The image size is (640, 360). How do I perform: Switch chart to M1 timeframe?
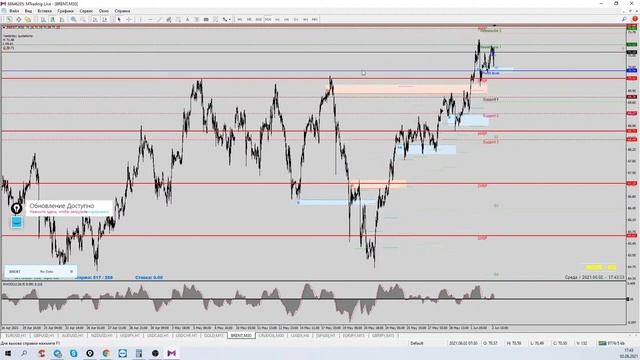click(240, 19)
